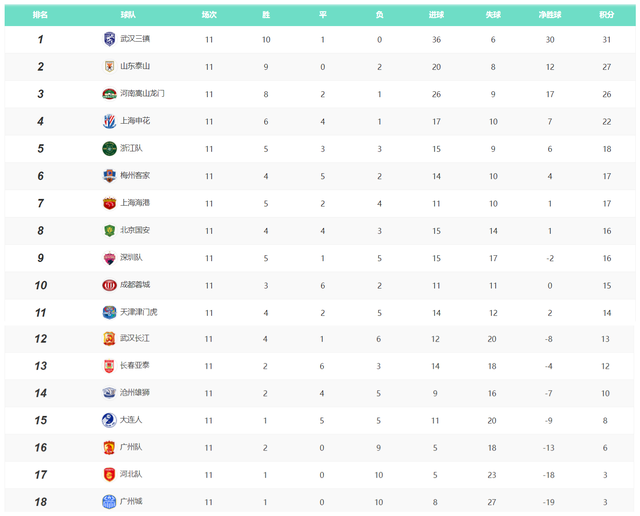Click the 武汉三镇 team logo

coord(109,39)
